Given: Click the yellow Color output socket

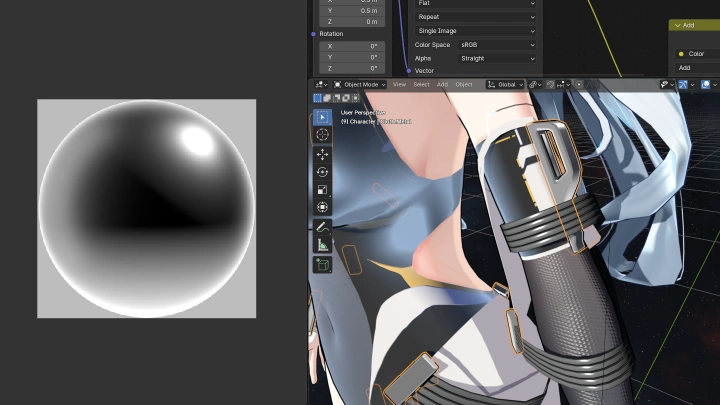Looking at the screenshot, I should tap(681, 54).
